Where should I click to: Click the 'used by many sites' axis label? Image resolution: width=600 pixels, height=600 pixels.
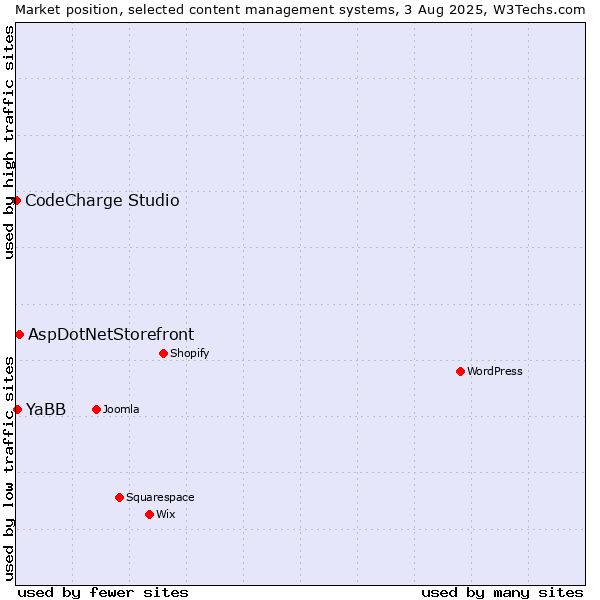tap(502, 593)
